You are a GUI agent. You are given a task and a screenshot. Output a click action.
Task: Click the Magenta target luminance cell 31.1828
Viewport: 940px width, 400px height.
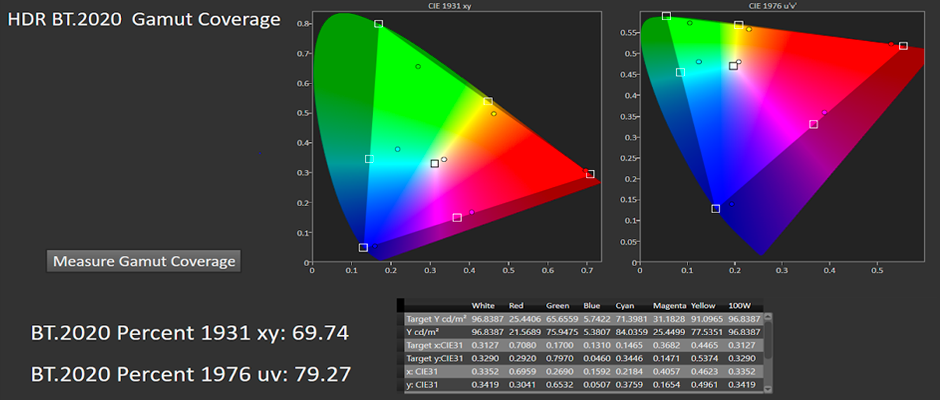(669, 319)
